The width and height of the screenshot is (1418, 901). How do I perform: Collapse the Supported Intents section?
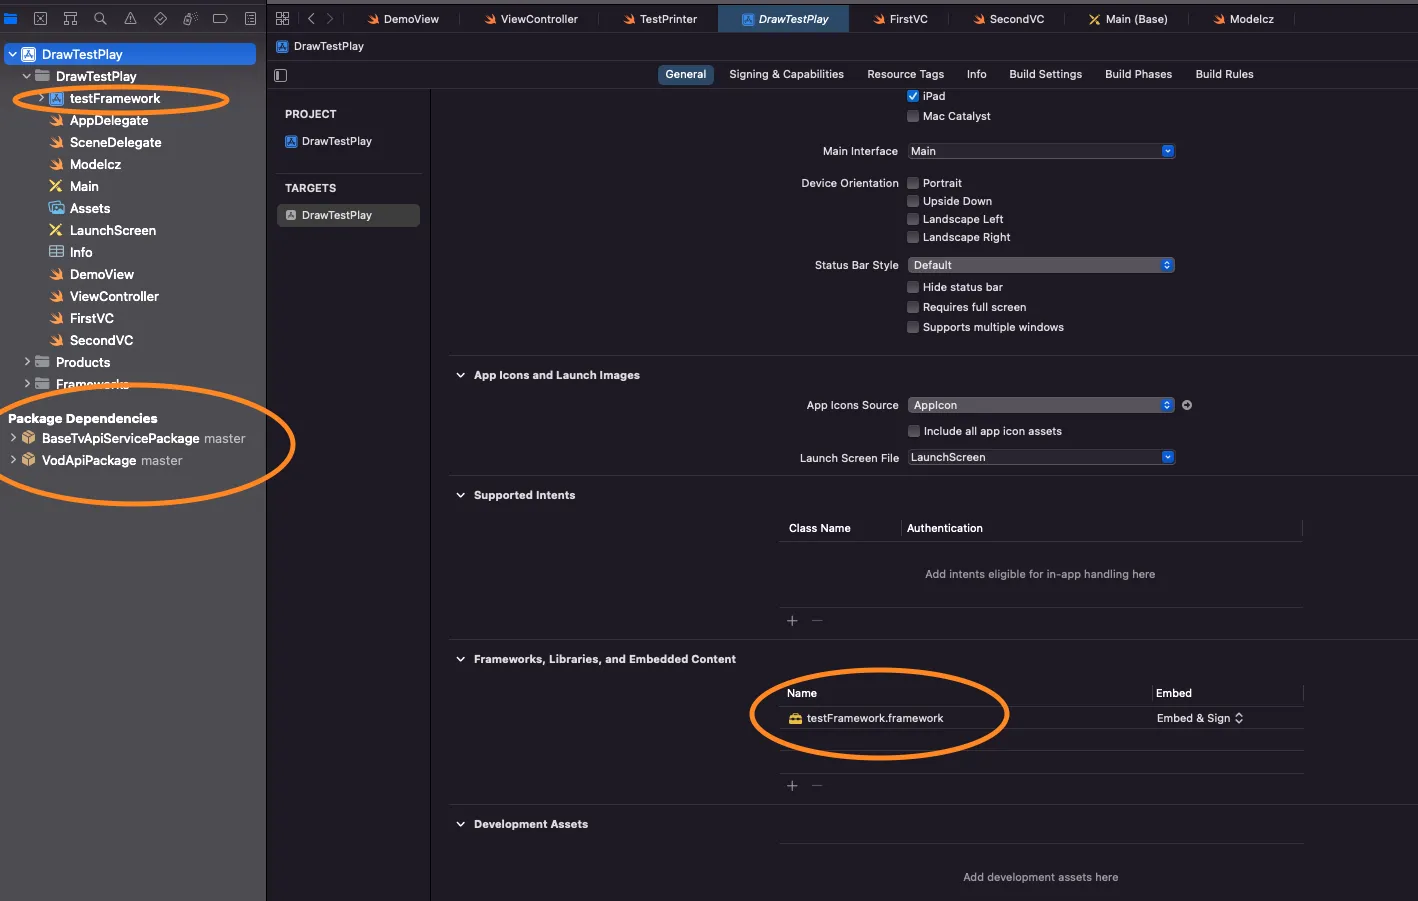[461, 495]
